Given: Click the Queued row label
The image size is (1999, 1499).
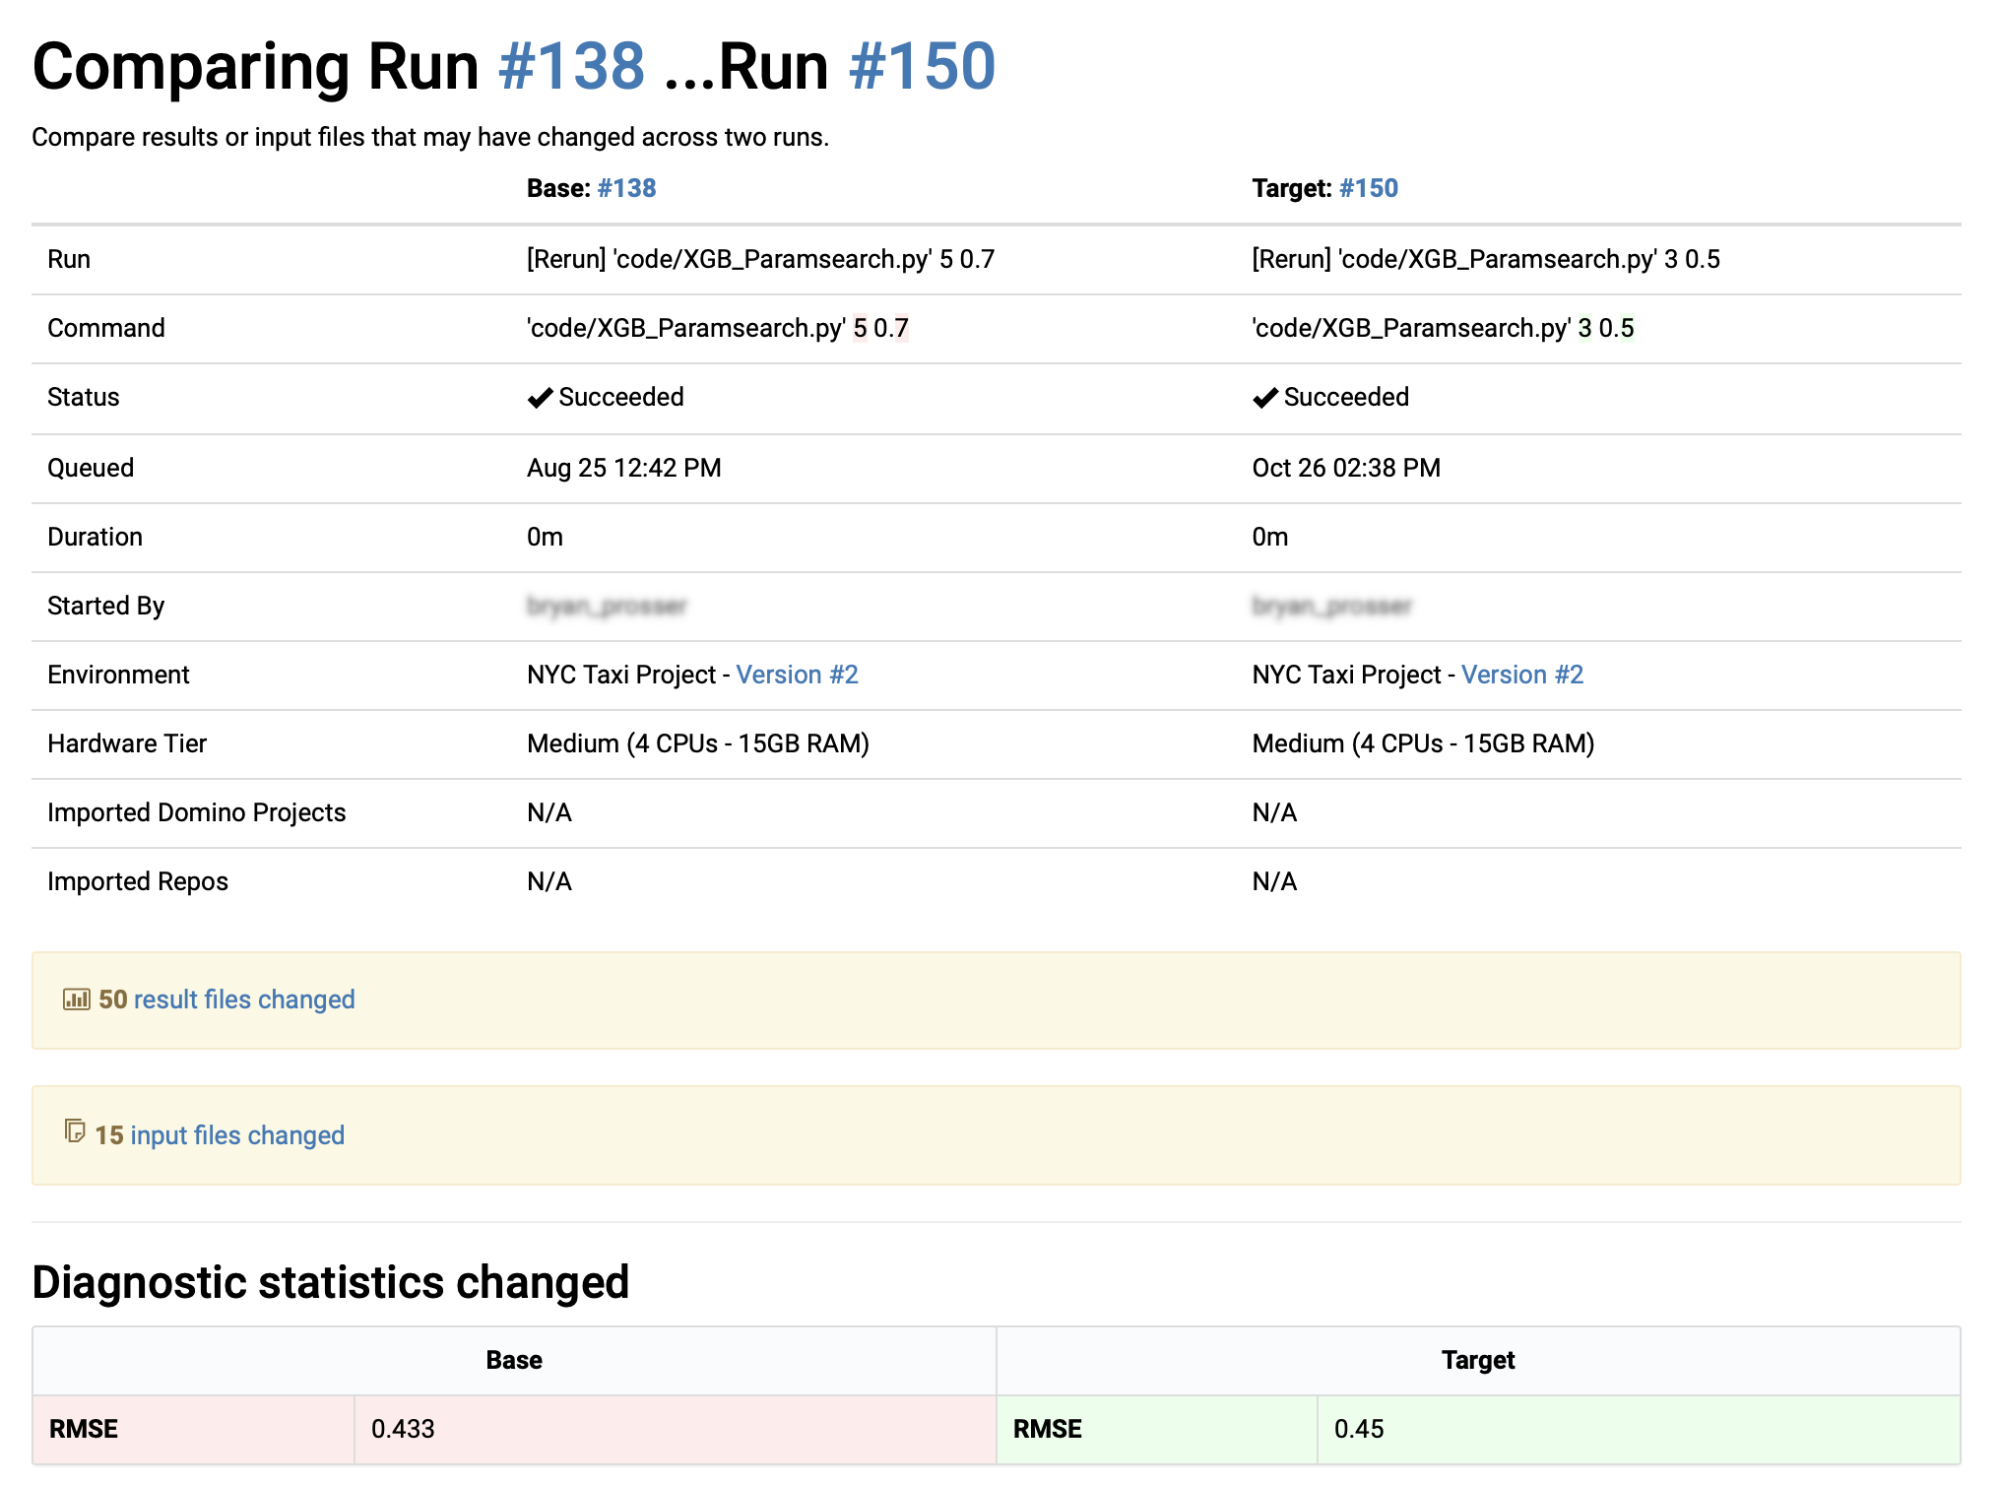Looking at the screenshot, I should click(90, 468).
